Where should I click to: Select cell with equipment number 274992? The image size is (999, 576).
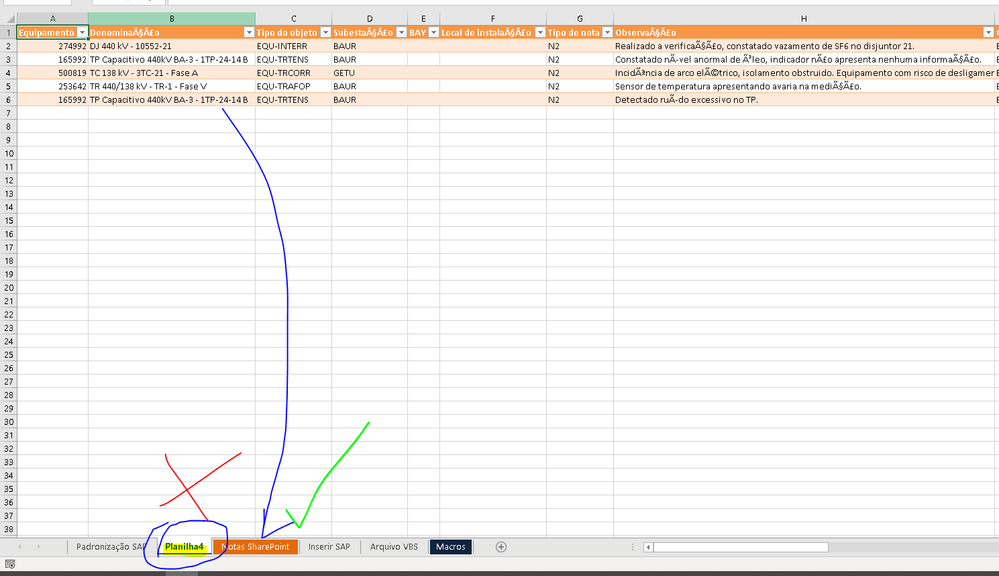click(x=52, y=46)
